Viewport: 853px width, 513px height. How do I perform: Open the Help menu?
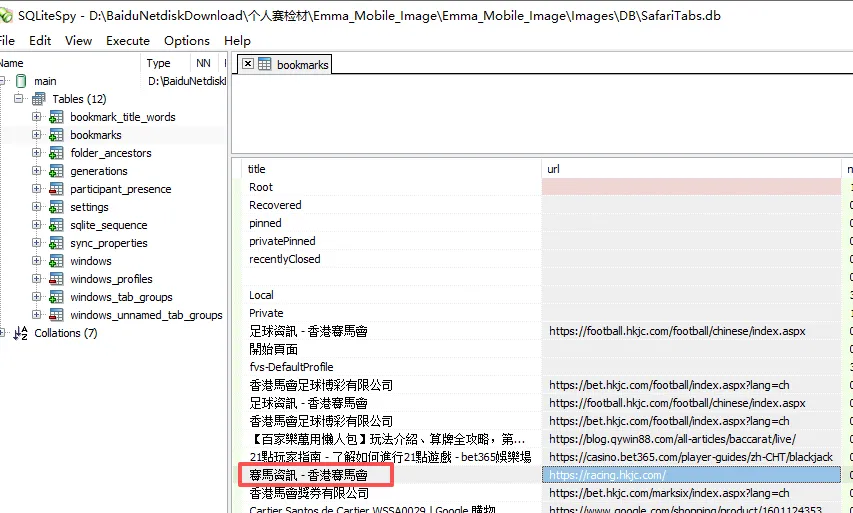(x=237, y=41)
